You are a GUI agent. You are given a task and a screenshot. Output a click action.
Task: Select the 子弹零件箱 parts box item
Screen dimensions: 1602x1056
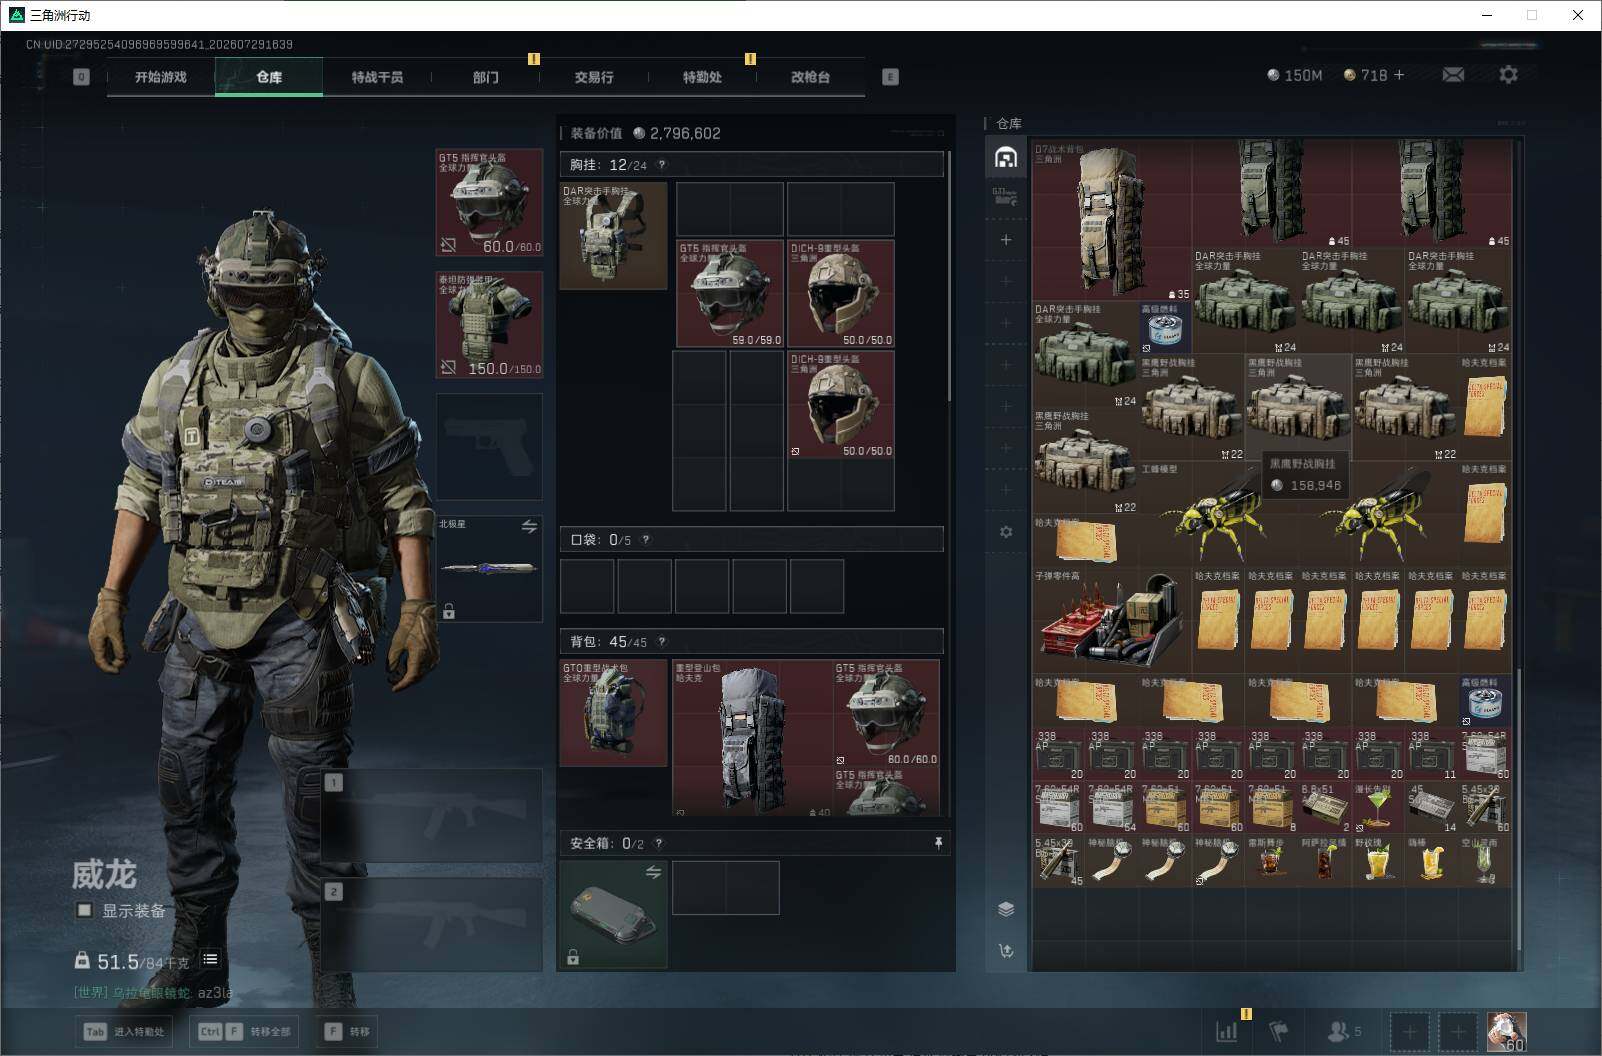pos(1111,619)
